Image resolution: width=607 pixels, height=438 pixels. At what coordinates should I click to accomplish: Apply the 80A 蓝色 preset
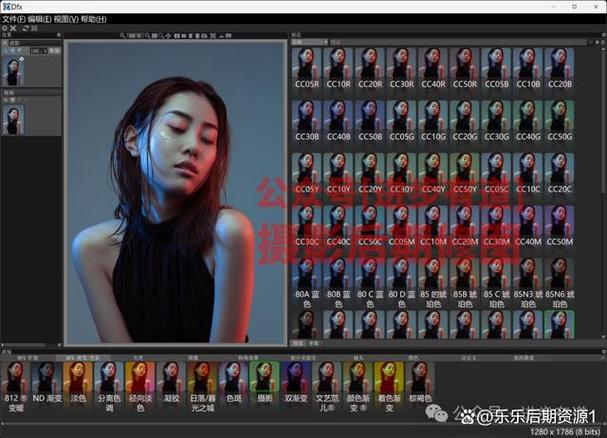(x=307, y=283)
